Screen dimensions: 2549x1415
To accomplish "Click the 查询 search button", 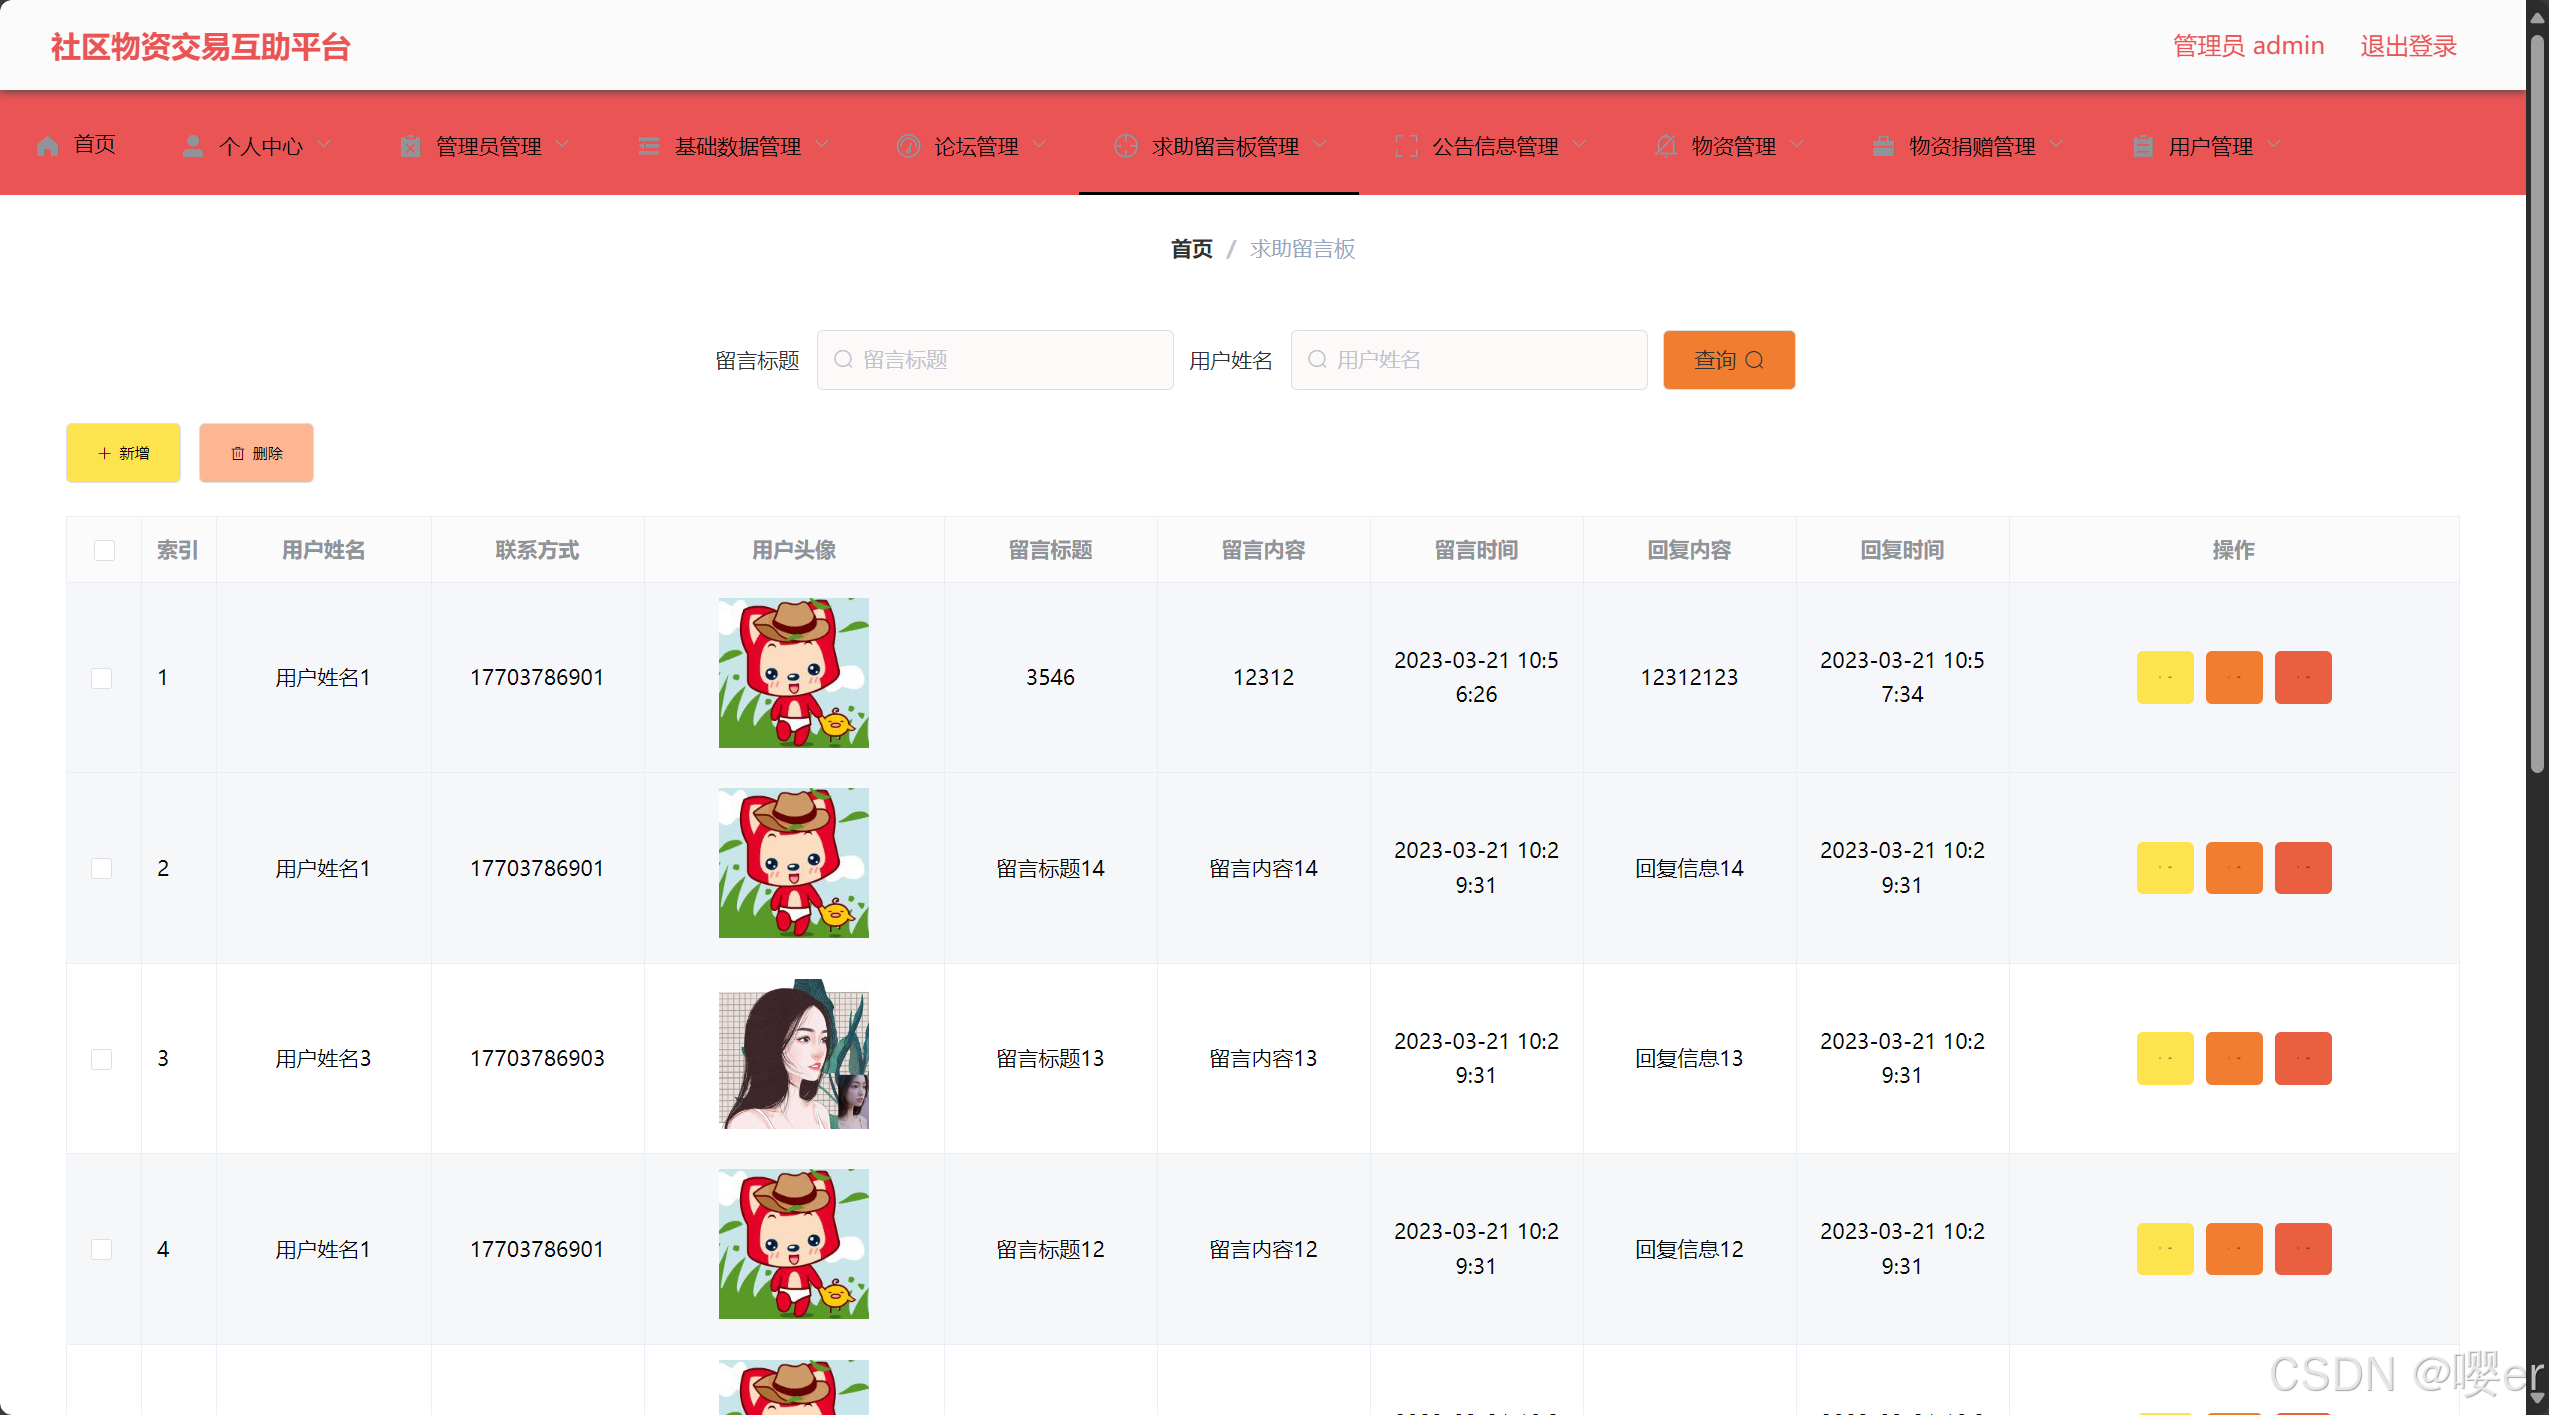I will pos(1728,360).
